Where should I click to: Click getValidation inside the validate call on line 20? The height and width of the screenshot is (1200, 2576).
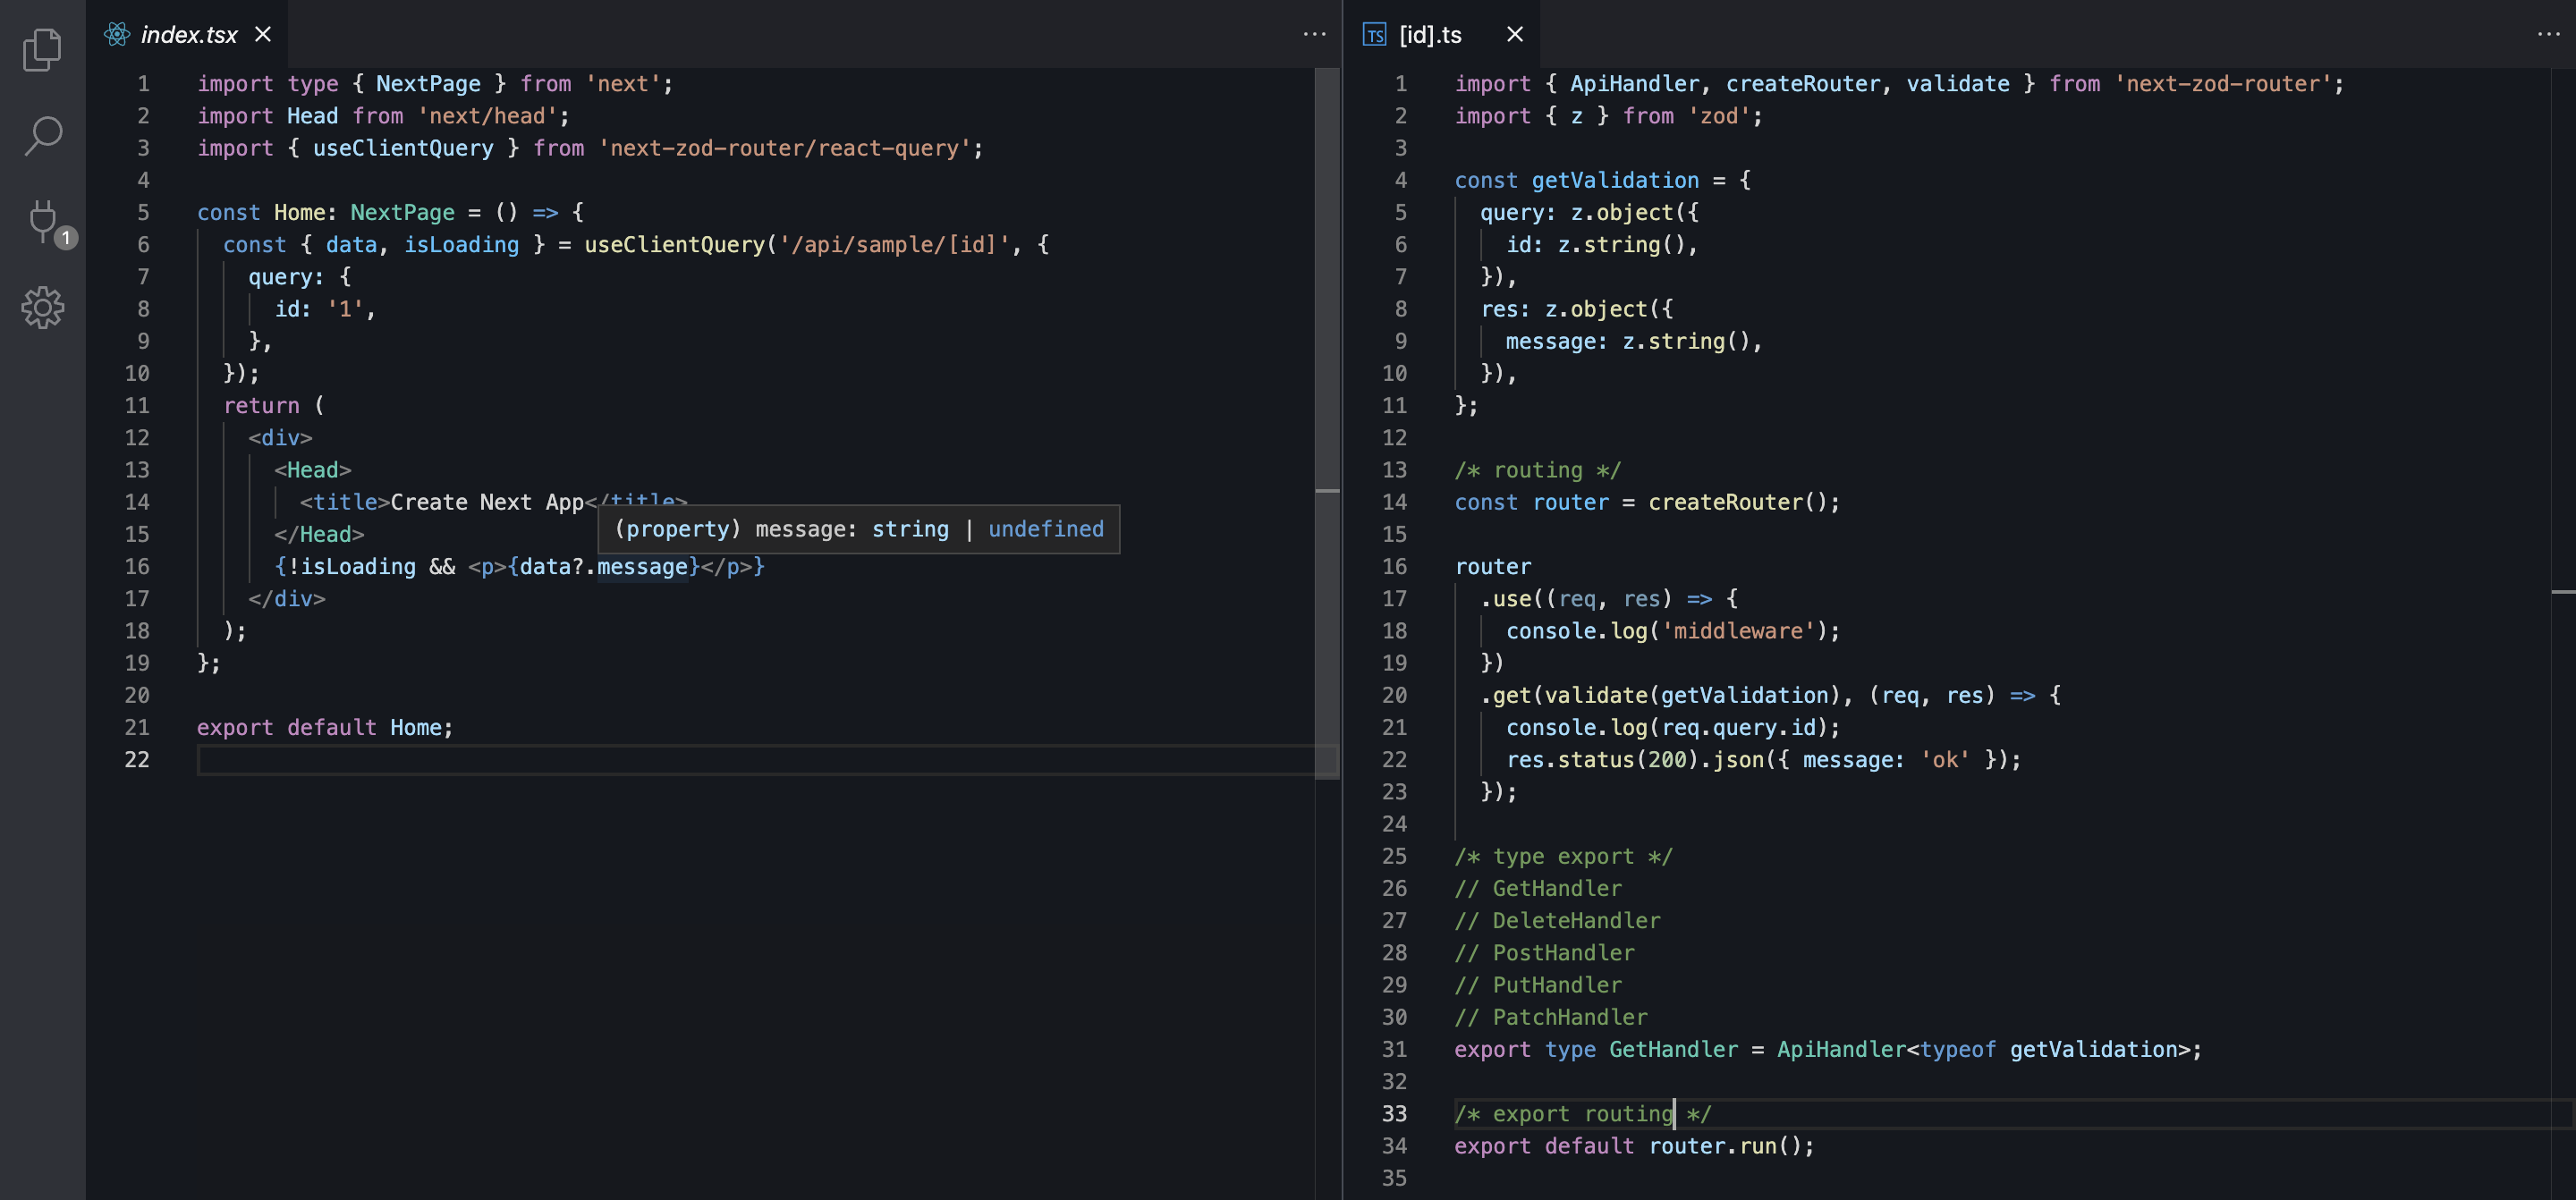pyautogui.click(x=1744, y=695)
